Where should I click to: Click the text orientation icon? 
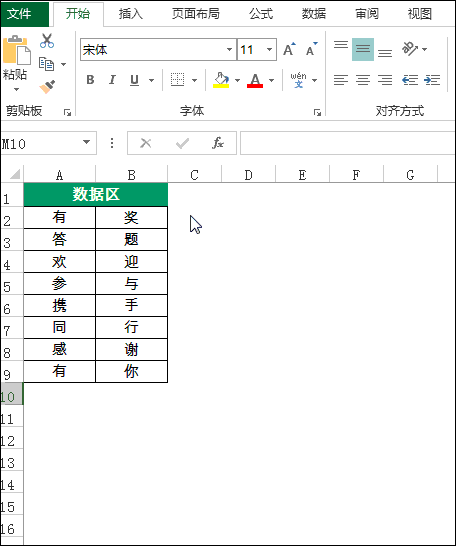(410, 49)
